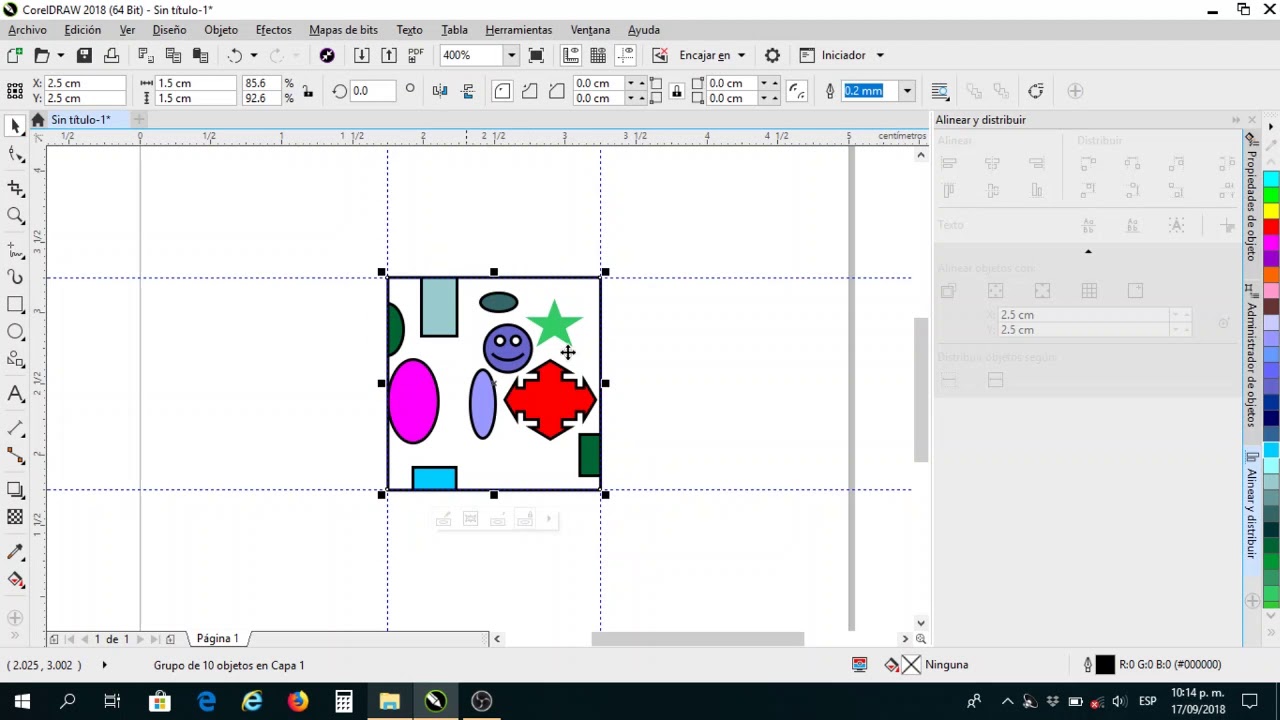Toggle show guidelines button
This screenshot has width=1280, height=720.
click(625, 55)
